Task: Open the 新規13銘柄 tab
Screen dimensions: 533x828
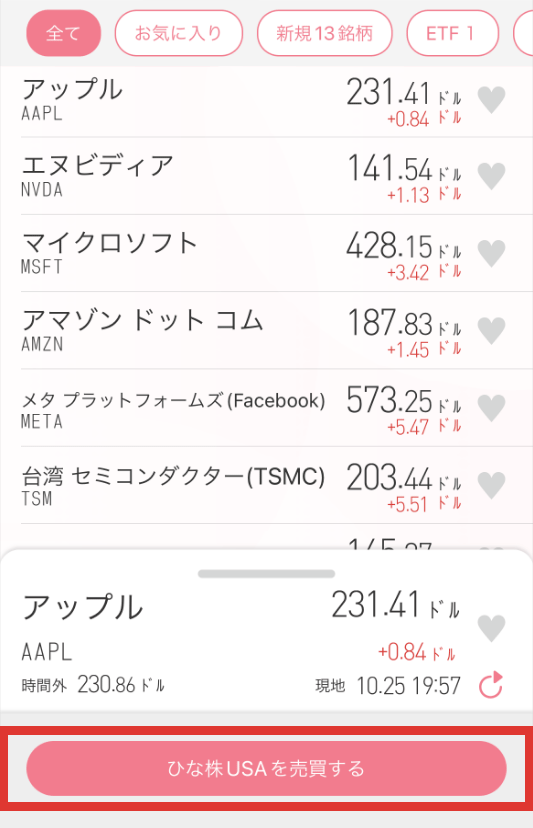Action: tap(324, 33)
